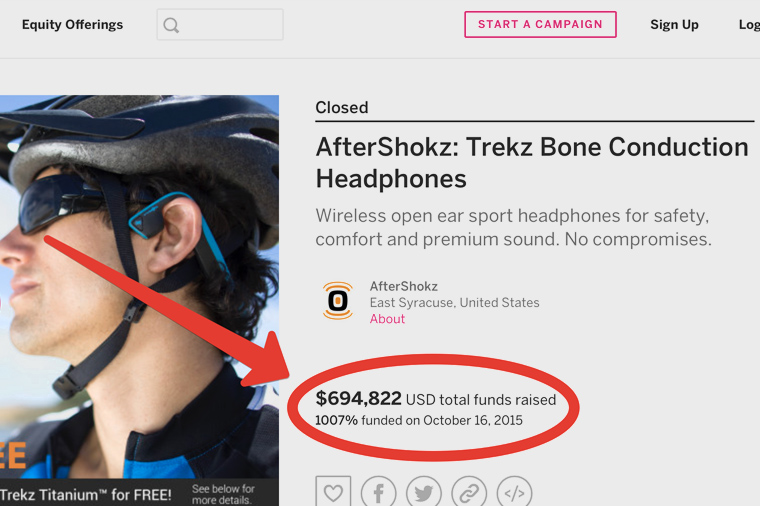Click the AfterShokz Trekz campaign title

point(531,162)
